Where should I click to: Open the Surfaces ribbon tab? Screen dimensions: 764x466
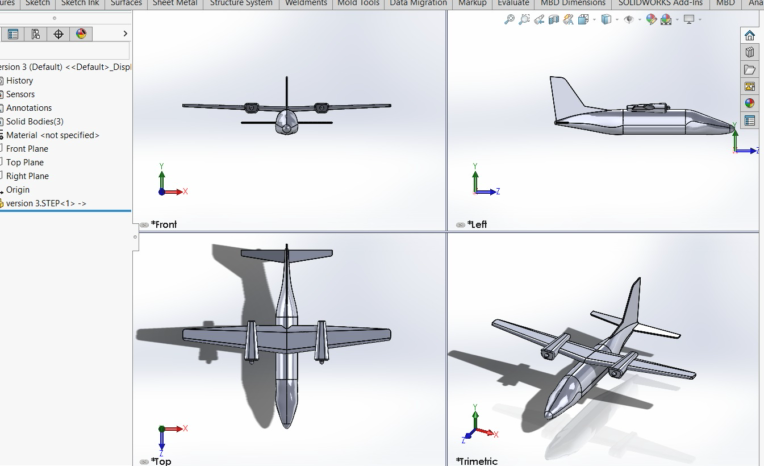[126, 3]
